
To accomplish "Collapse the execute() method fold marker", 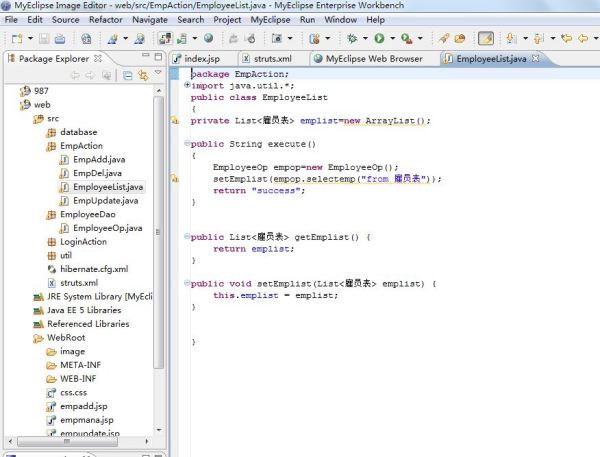I will (187, 144).
